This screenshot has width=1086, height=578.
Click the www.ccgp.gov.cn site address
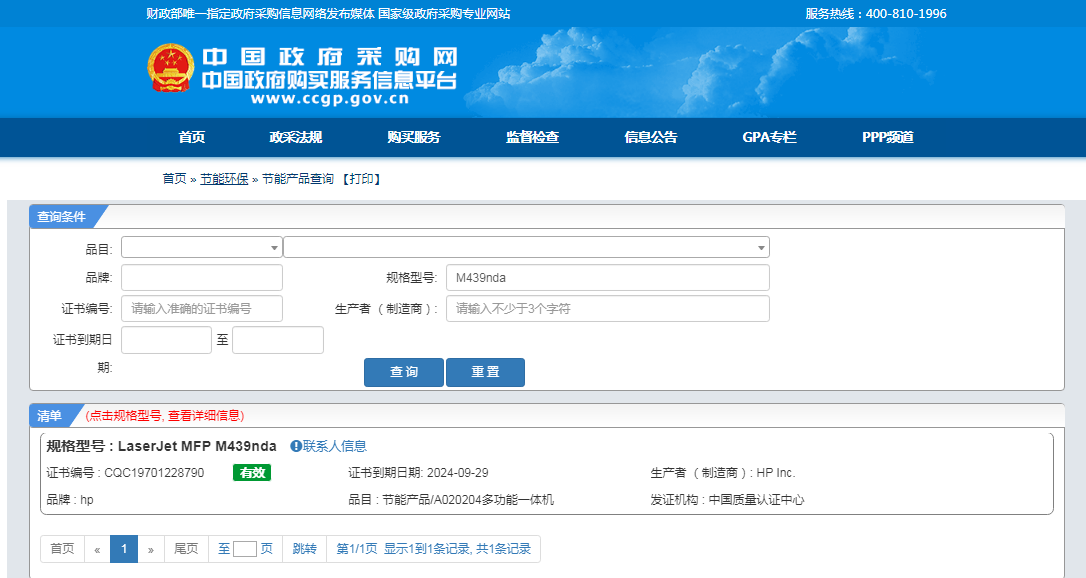(330, 99)
